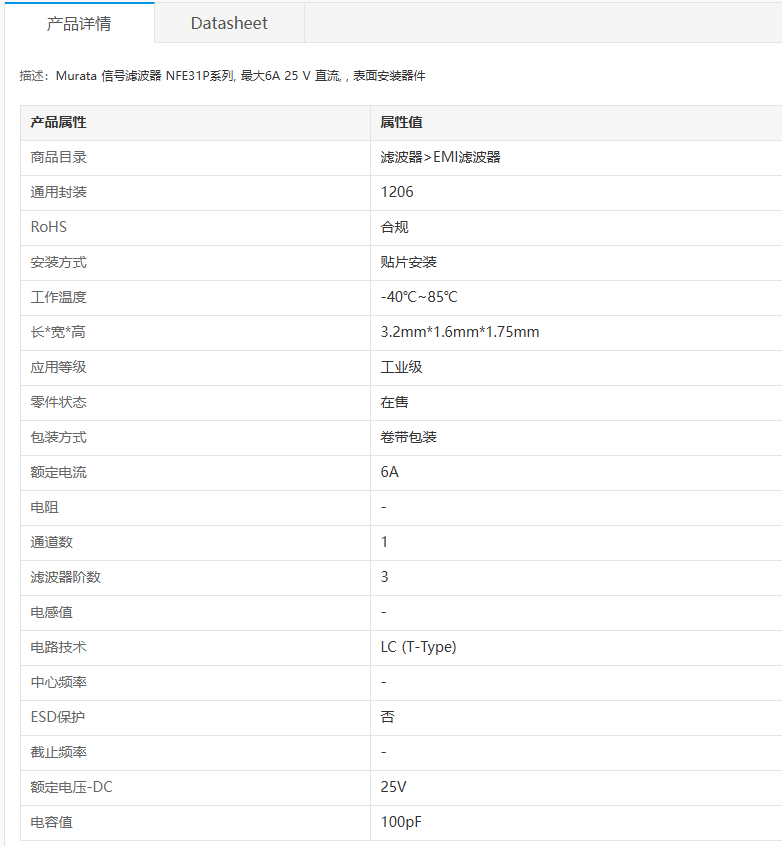Click the ESD保护 label
The width and height of the screenshot is (782, 846).
coord(58,717)
